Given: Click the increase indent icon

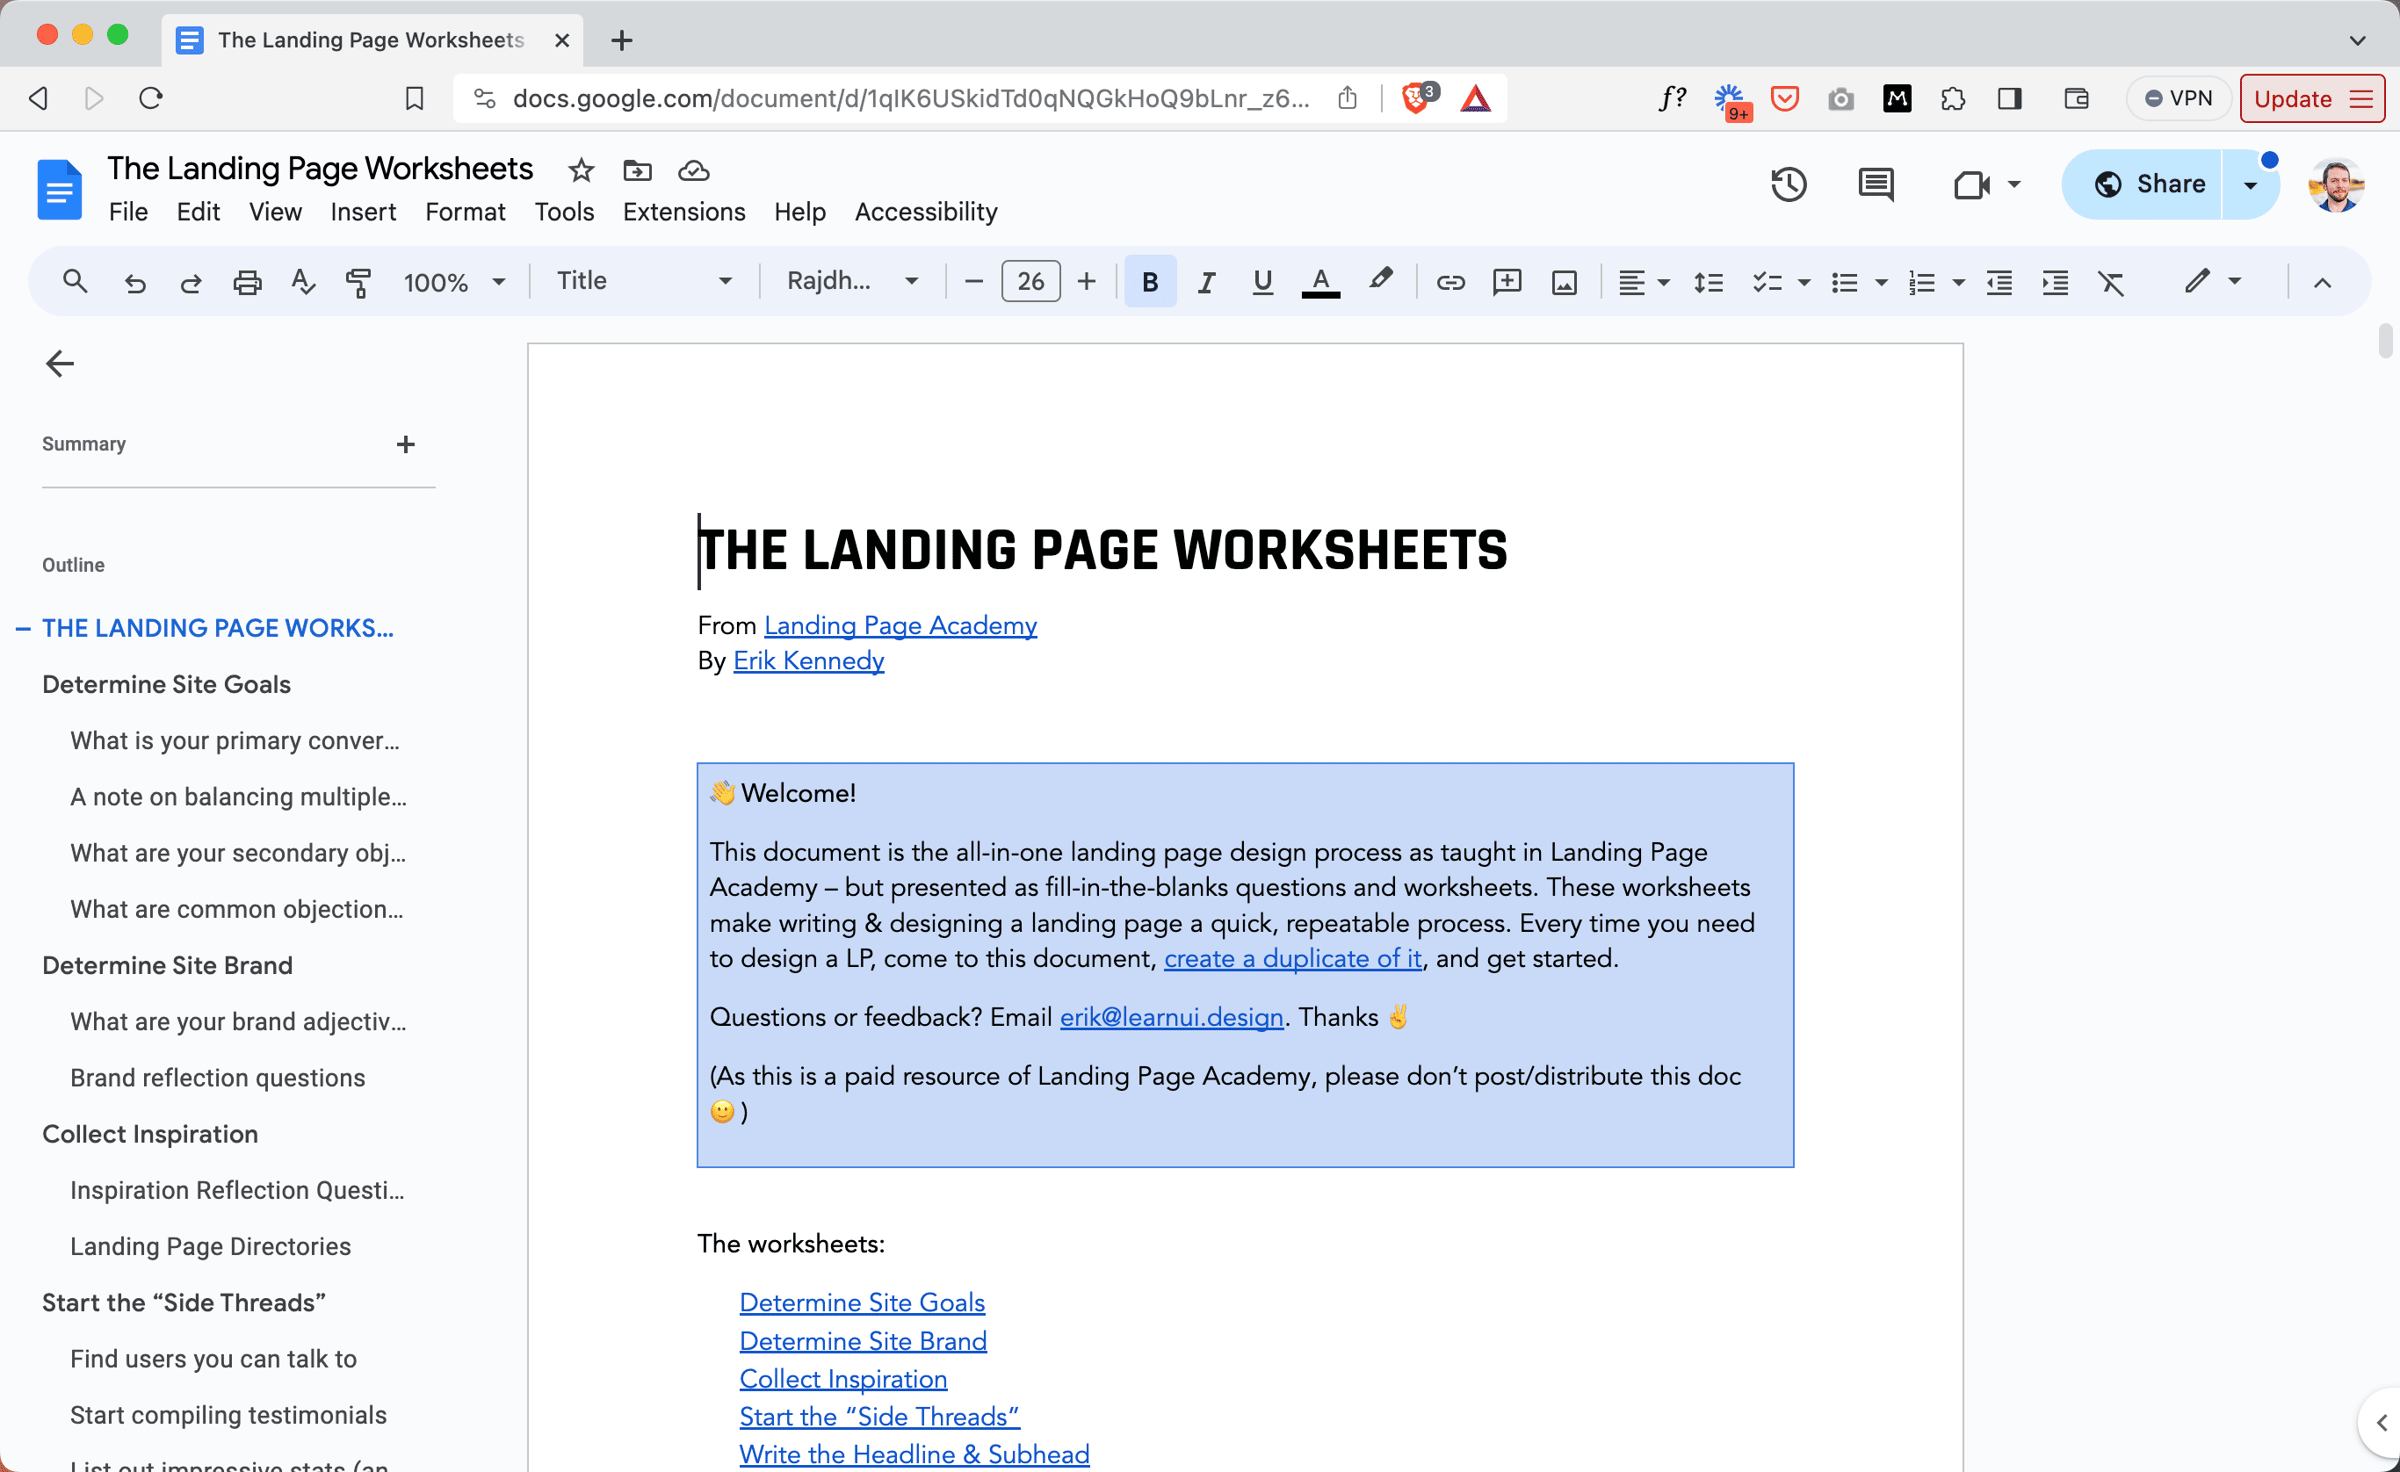Looking at the screenshot, I should click(x=2055, y=283).
